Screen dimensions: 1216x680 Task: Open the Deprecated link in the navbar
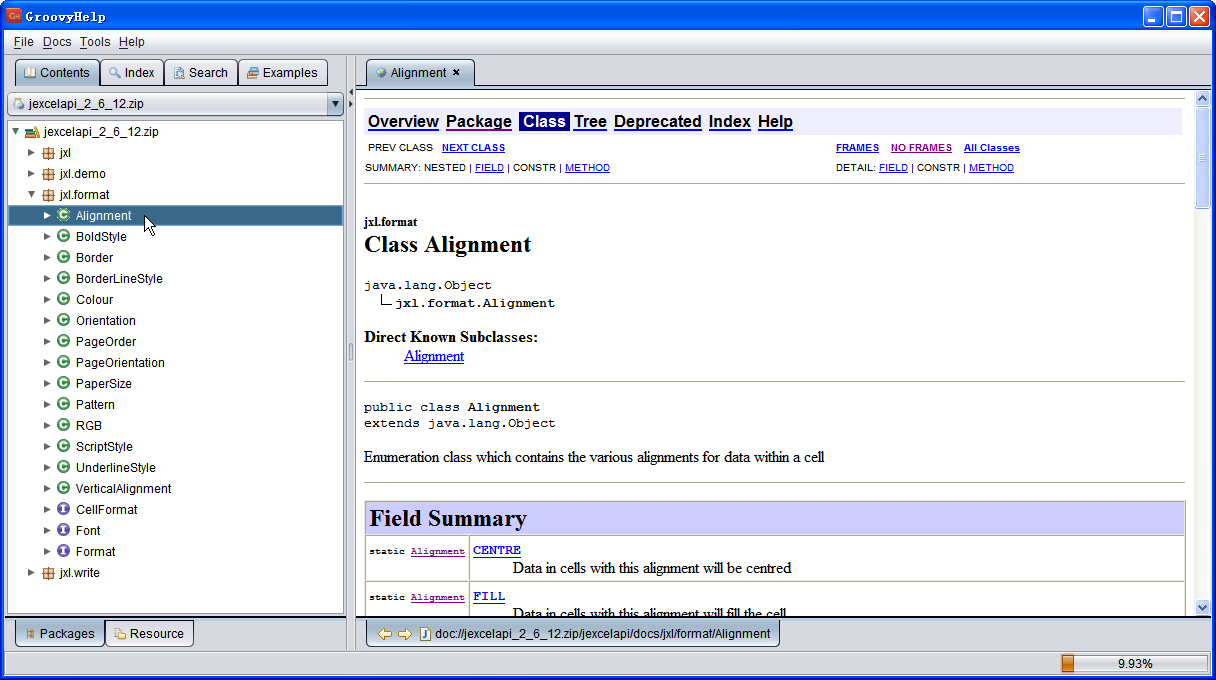tap(657, 121)
